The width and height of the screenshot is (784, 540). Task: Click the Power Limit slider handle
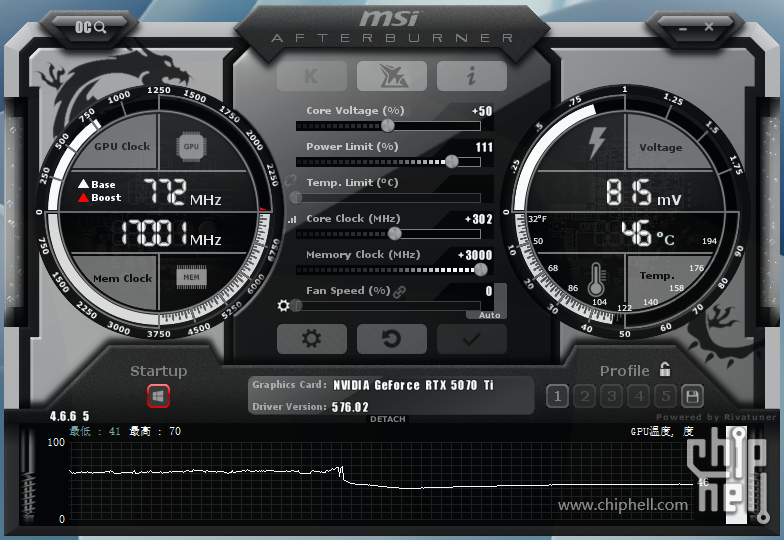[x=452, y=162]
